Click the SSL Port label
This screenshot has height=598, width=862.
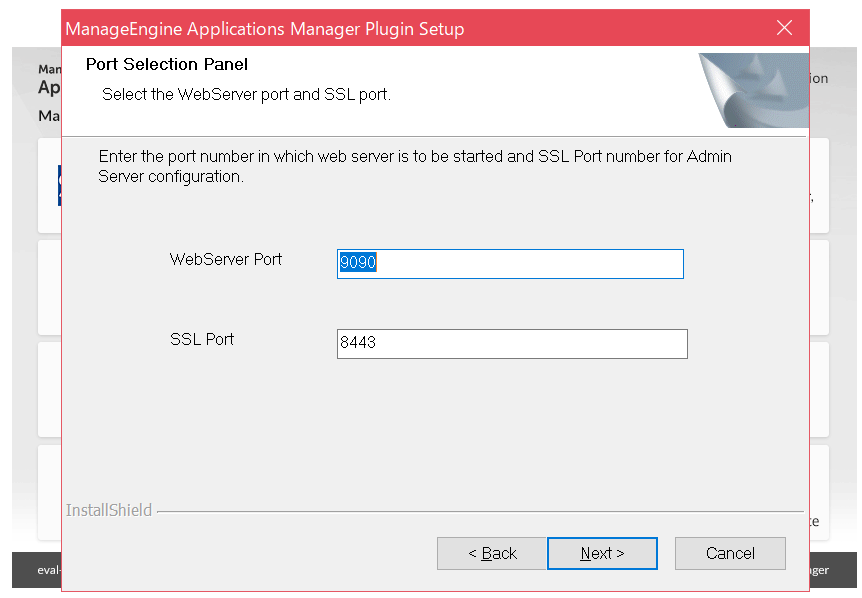point(202,339)
